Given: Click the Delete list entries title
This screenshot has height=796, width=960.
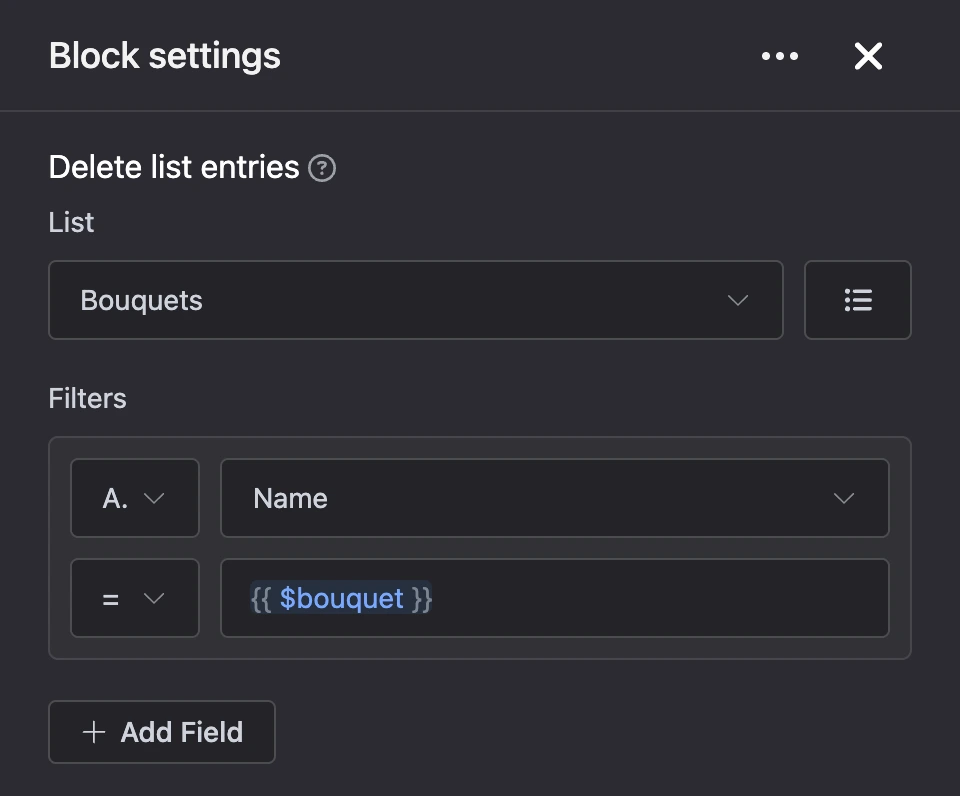Looking at the screenshot, I should (174, 167).
